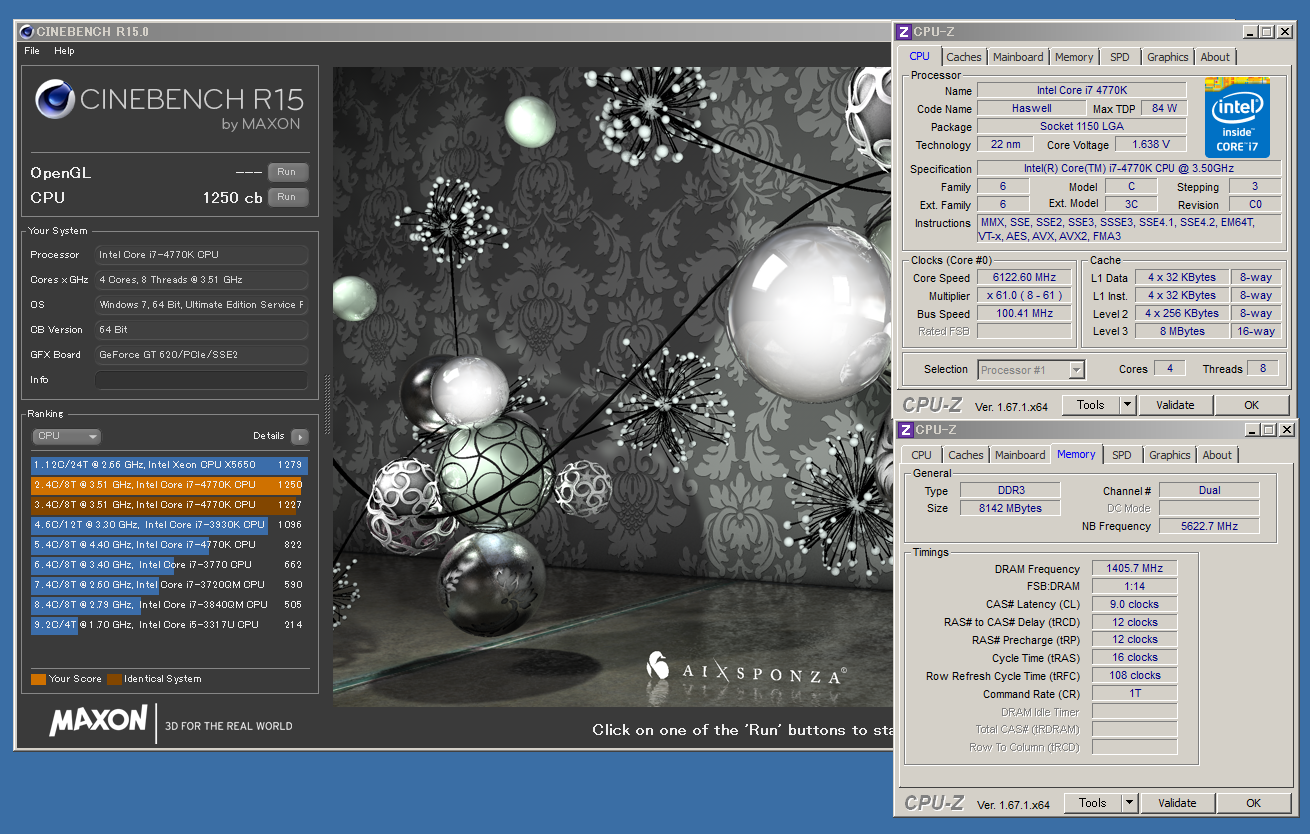Minimize the lower CPU-Z window
1310x834 pixels.
[x=1252, y=430]
